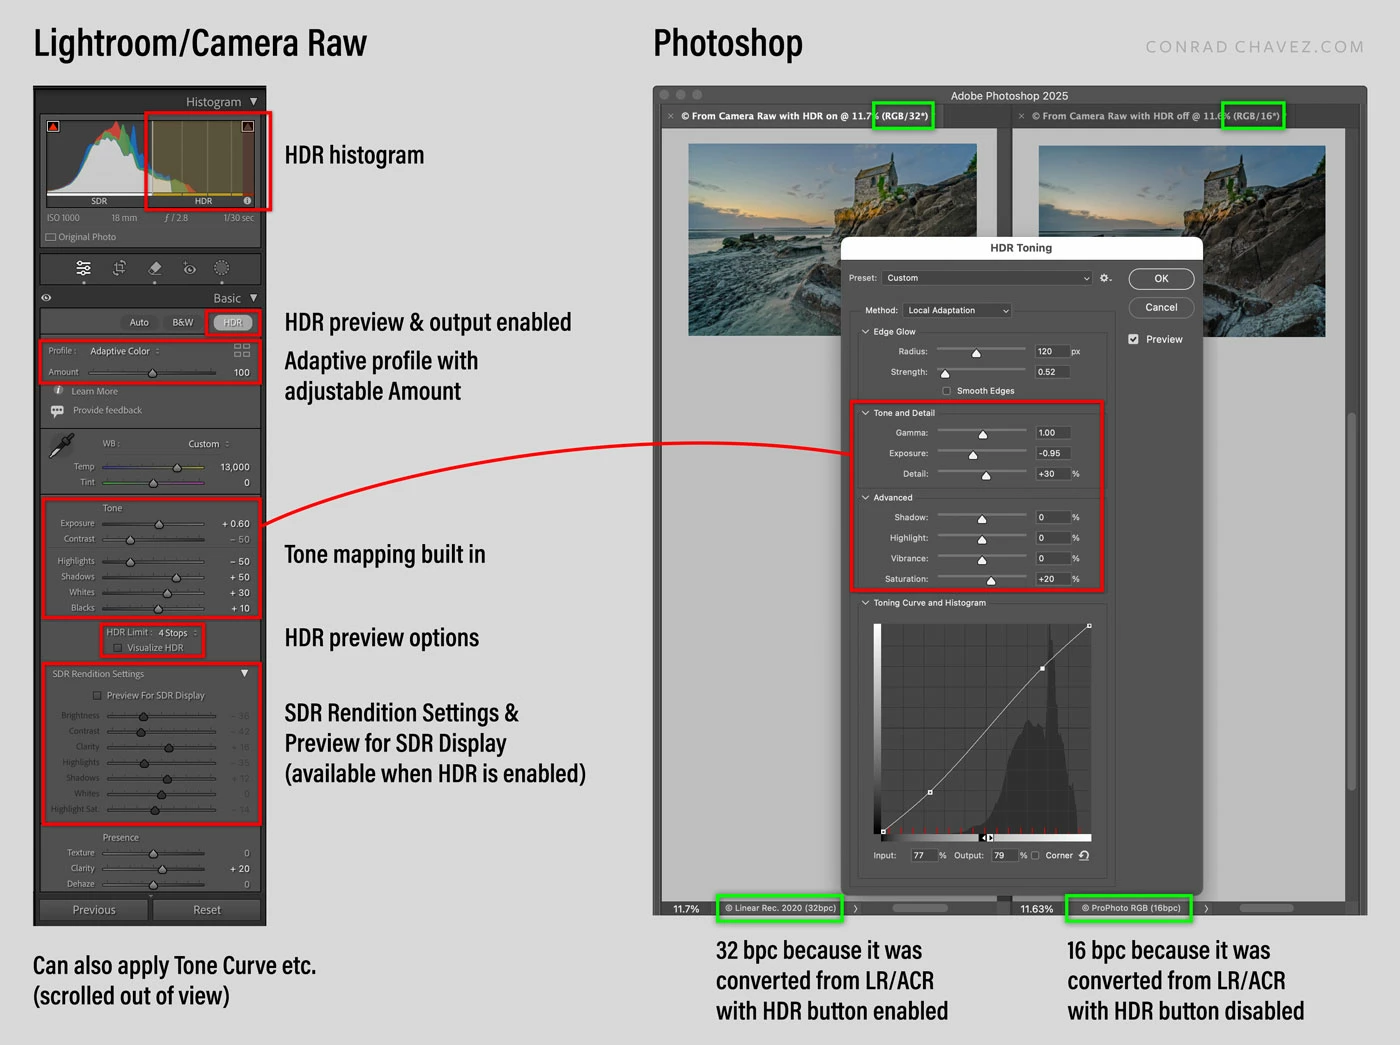Screen dimensions: 1400x1045
Task: Collapse the Basic panel triangle
Action: click(254, 298)
